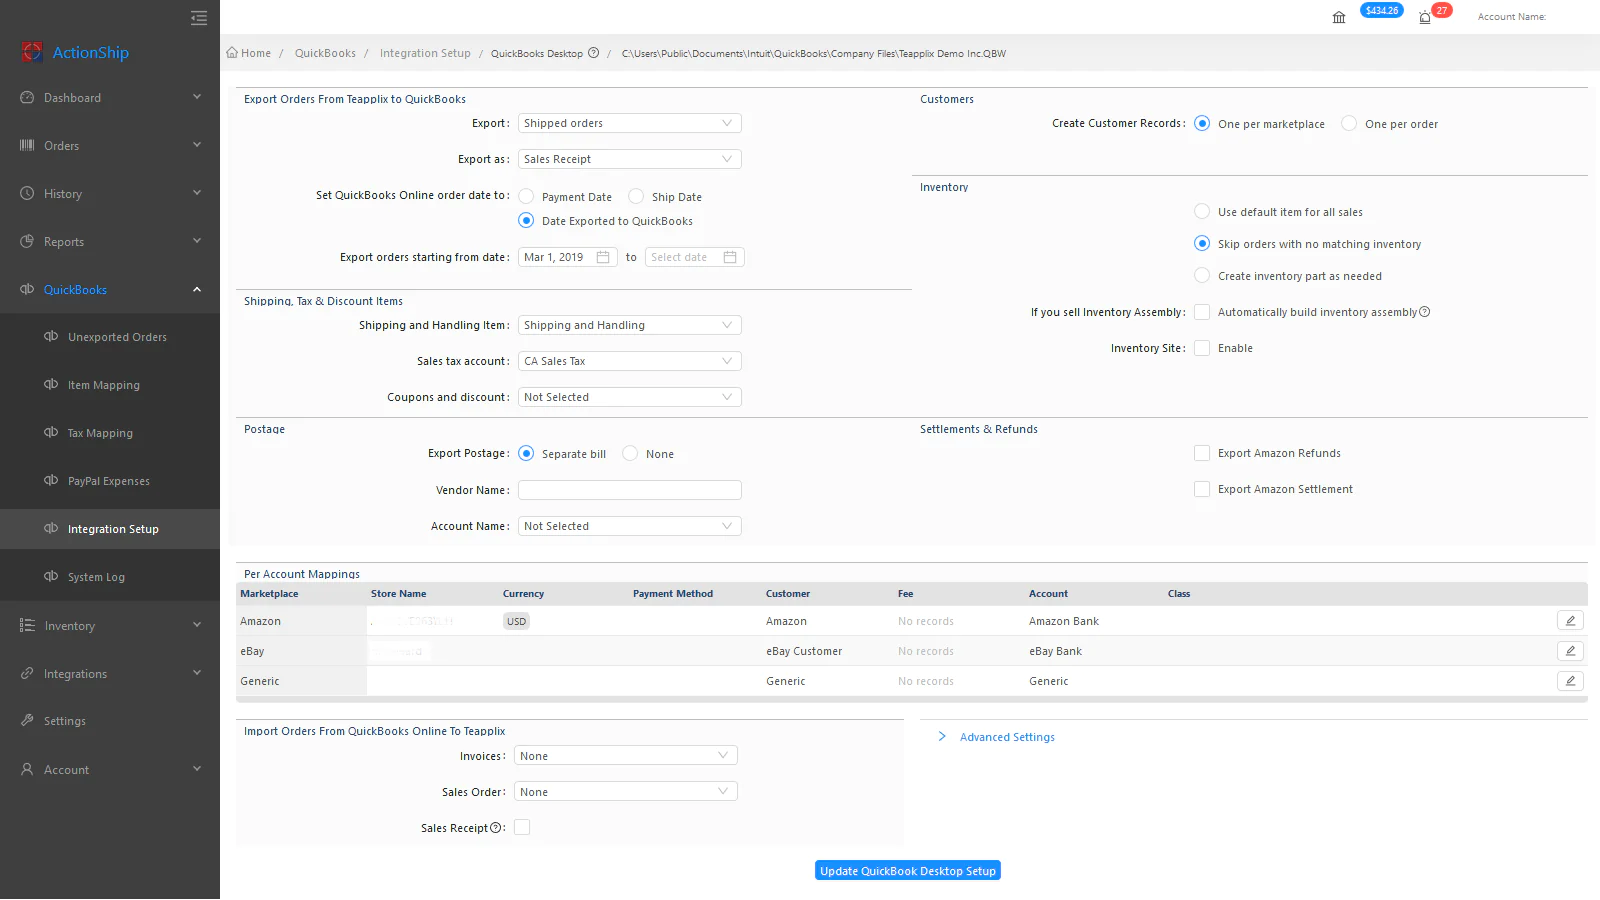
Task: Go to QuickBooks breadcrumb link
Action: coord(325,53)
